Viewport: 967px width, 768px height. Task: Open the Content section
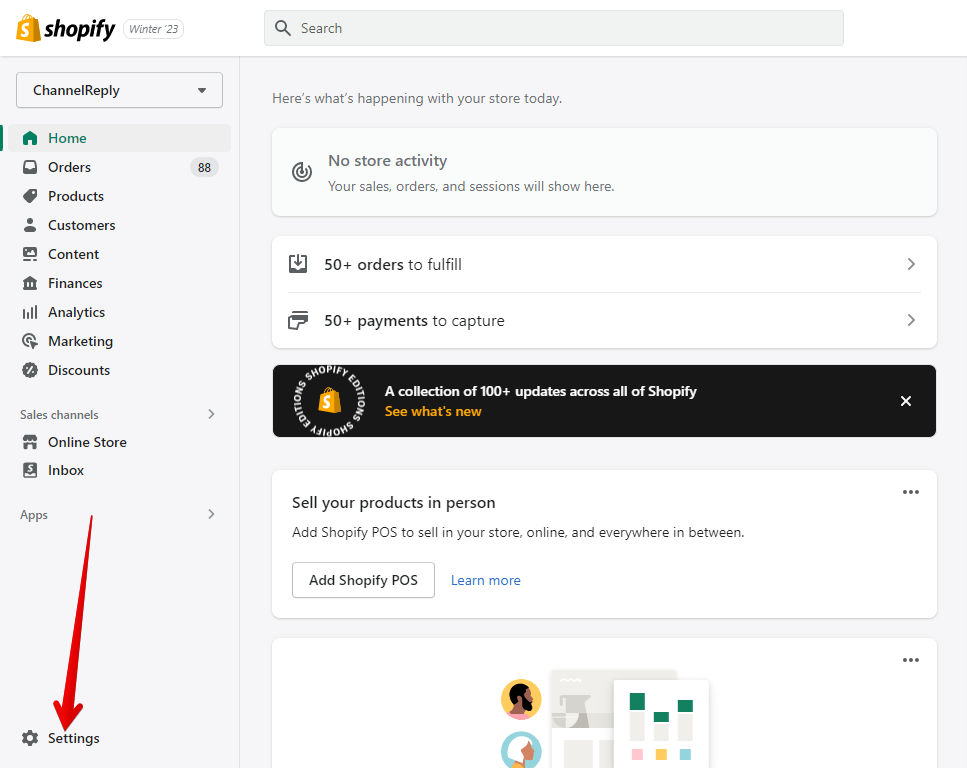coord(73,254)
